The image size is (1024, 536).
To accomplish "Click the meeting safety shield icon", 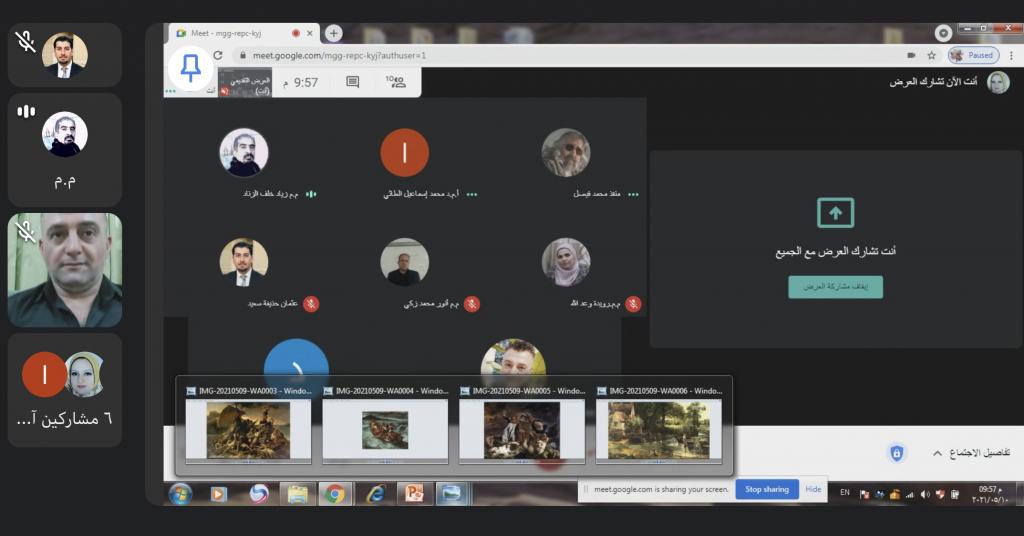I will 897,454.
